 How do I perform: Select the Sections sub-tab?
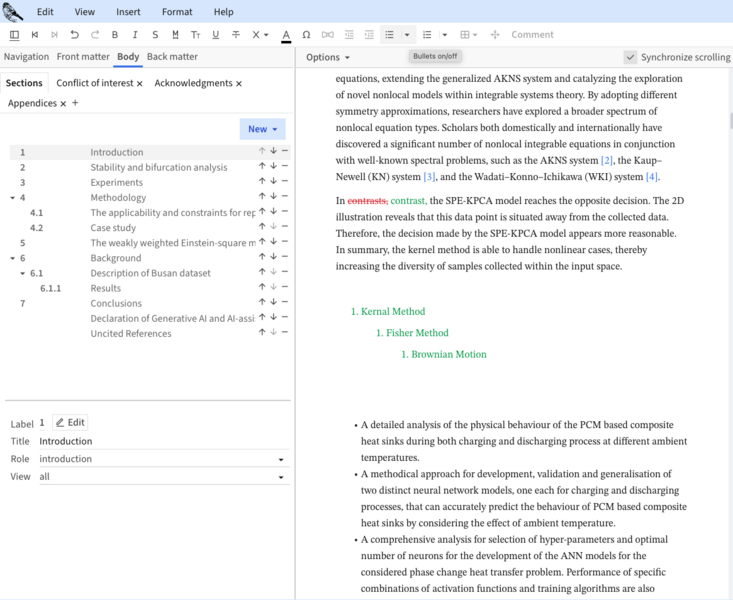[x=24, y=83]
